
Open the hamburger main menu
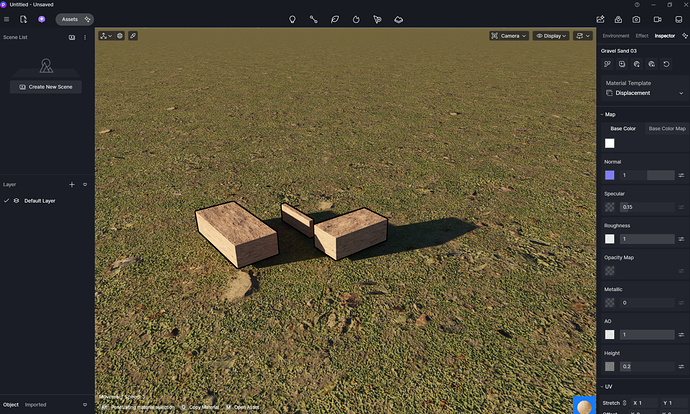pos(6,19)
